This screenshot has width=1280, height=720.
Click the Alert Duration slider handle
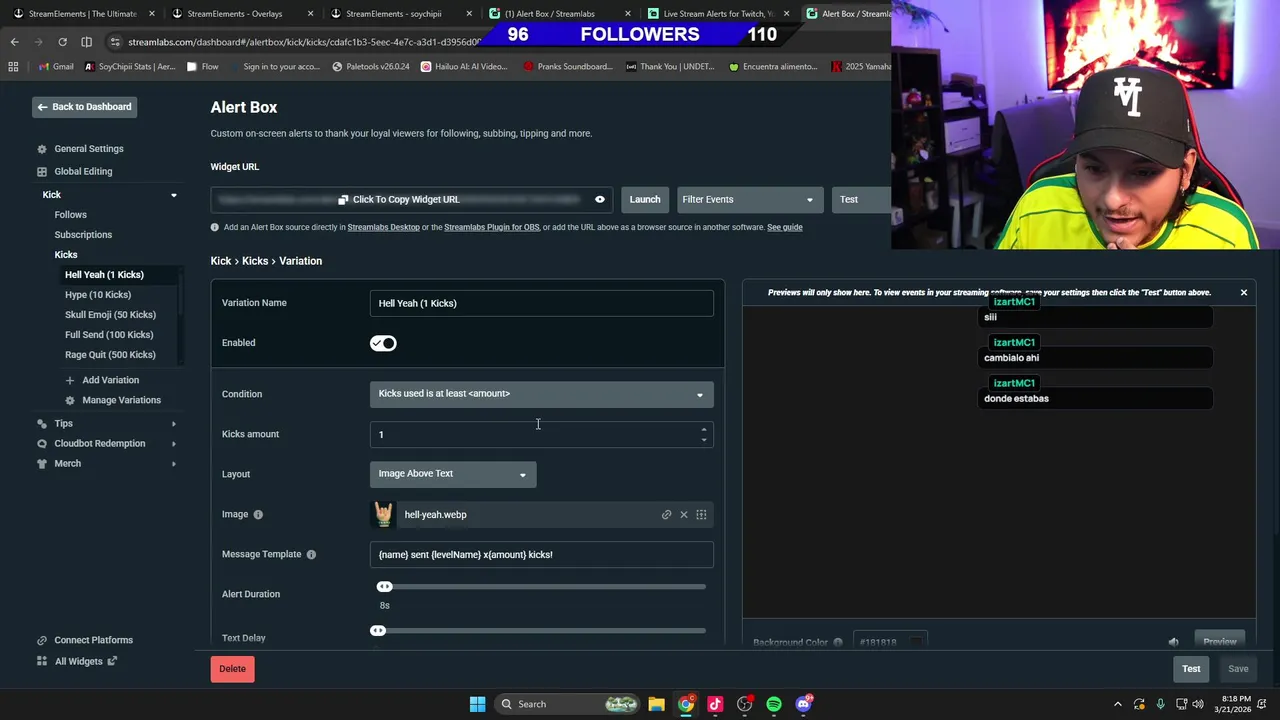[385, 587]
